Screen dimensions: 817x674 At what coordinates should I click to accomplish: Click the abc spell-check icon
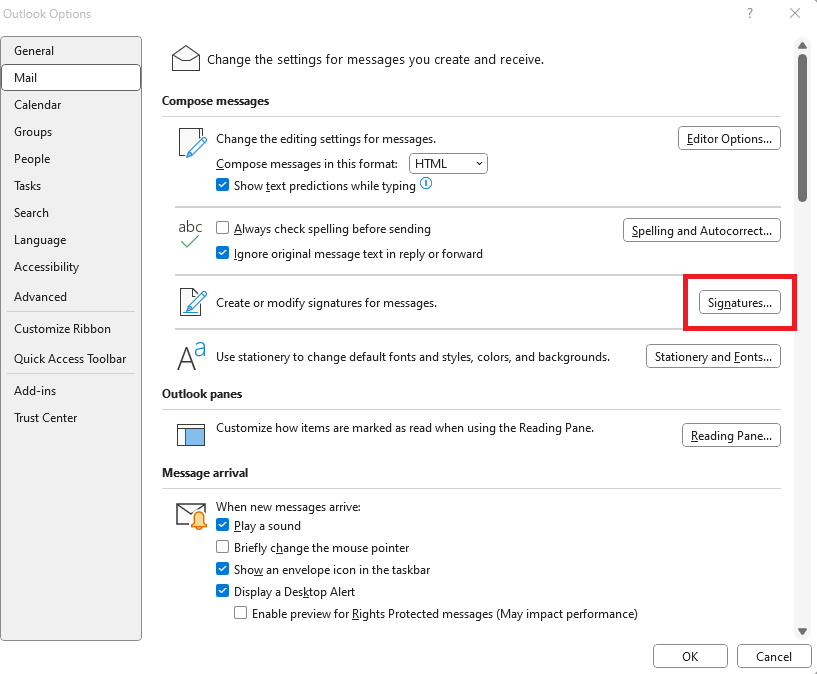[190, 233]
